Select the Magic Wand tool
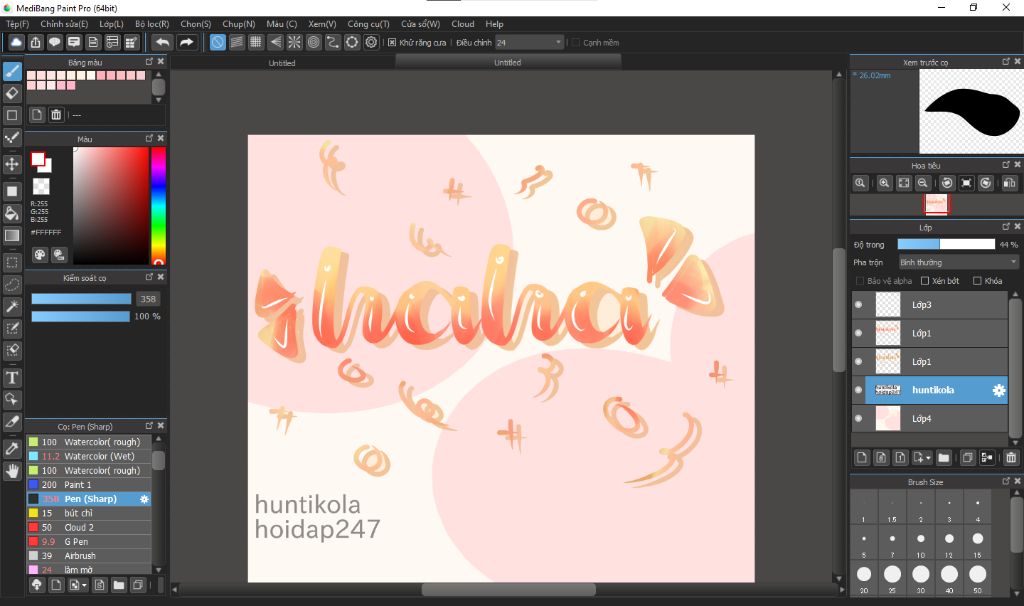The width and height of the screenshot is (1024, 606). tap(12, 306)
